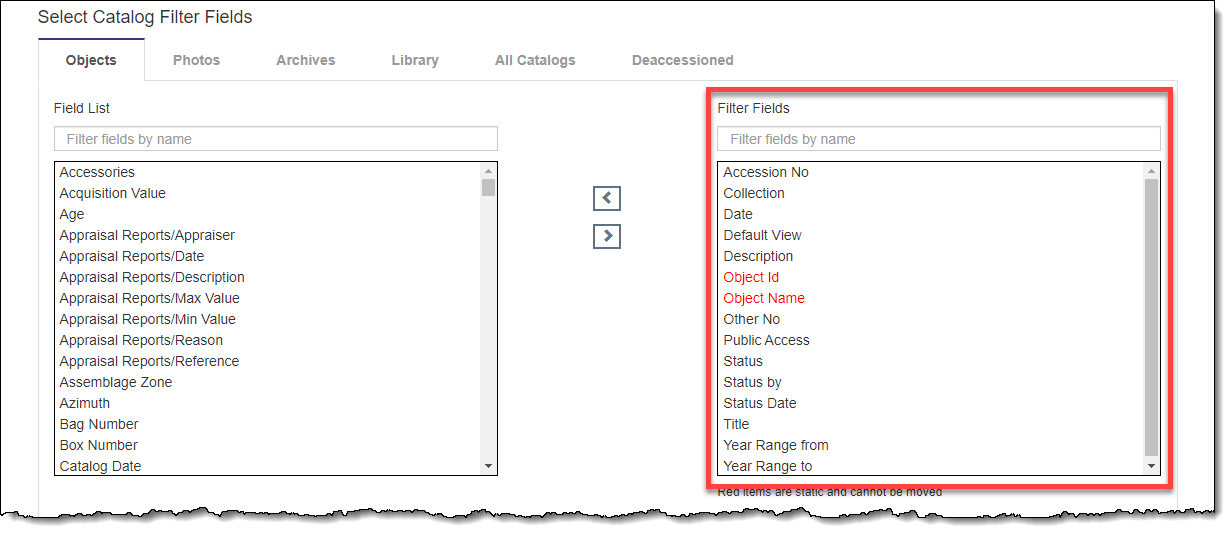Select Acquisition Value in Field List
The width and height of the screenshot is (1230, 533).
[x=113, y=193]
